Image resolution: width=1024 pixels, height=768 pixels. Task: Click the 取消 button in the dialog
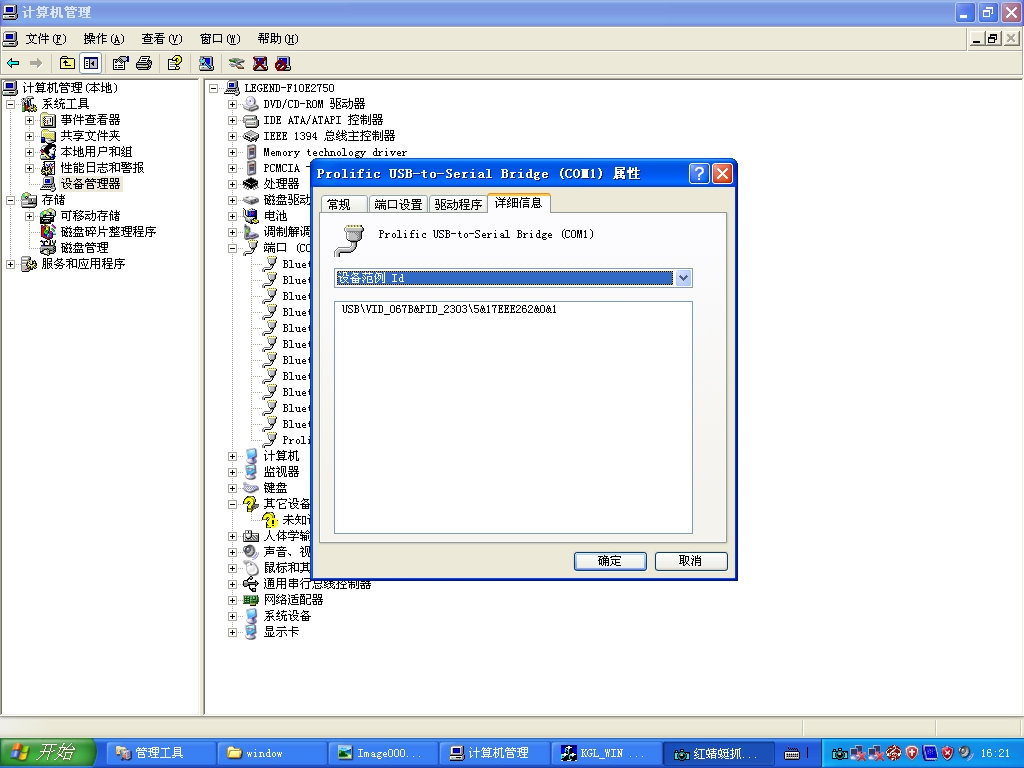690,561
